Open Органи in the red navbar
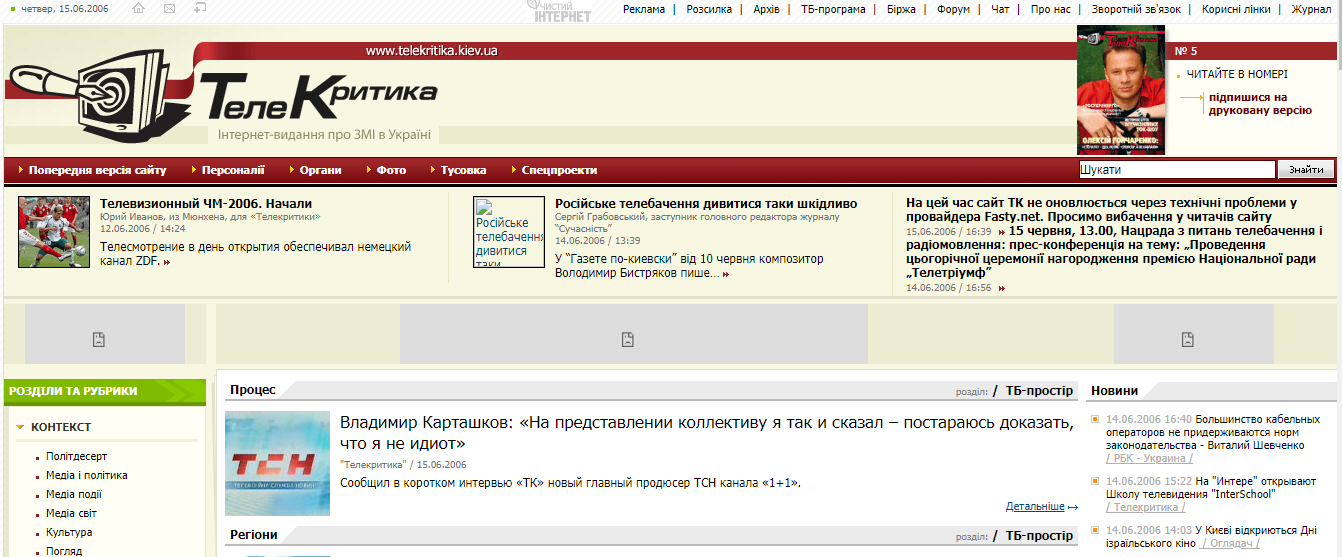The image size is (1342, 557). point(321,170)
